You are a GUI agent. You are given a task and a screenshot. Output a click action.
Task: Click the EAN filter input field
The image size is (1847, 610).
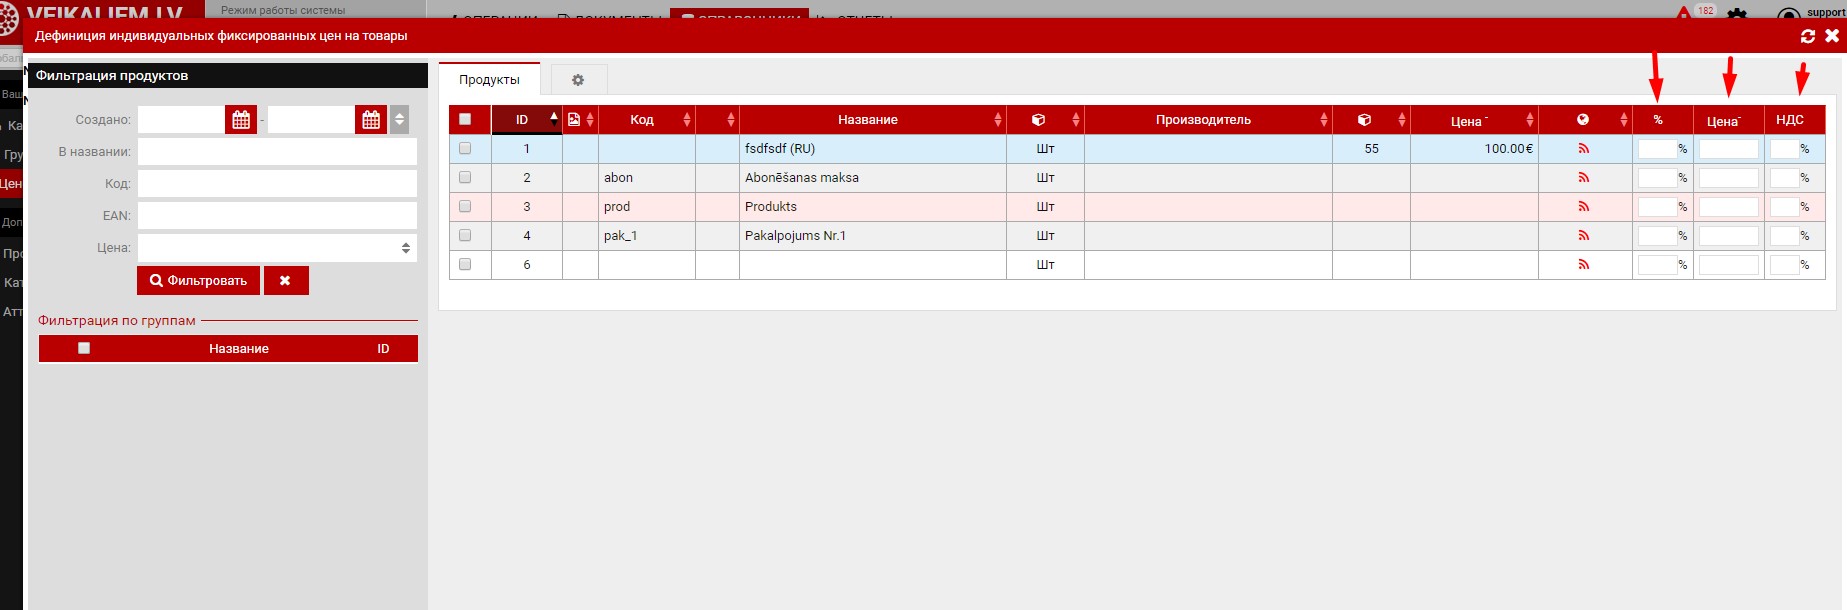(277, 216)
